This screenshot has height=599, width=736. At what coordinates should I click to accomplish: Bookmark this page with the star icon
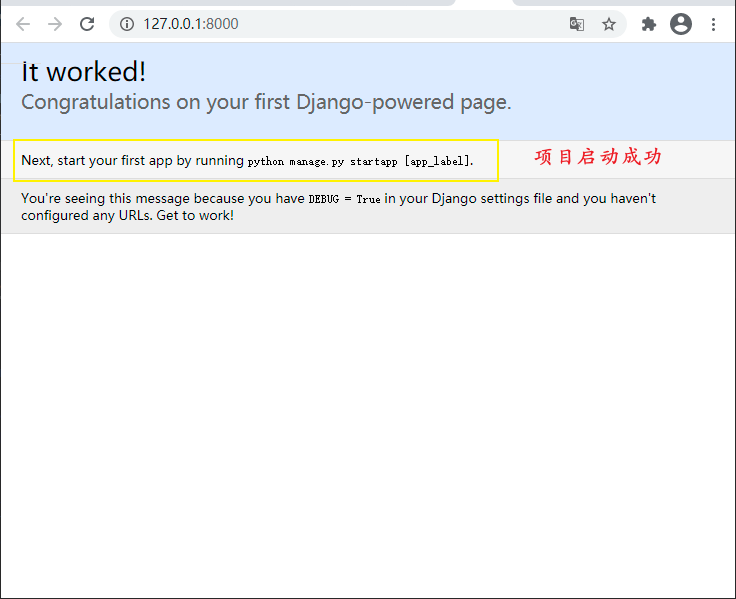coord(609,24)
